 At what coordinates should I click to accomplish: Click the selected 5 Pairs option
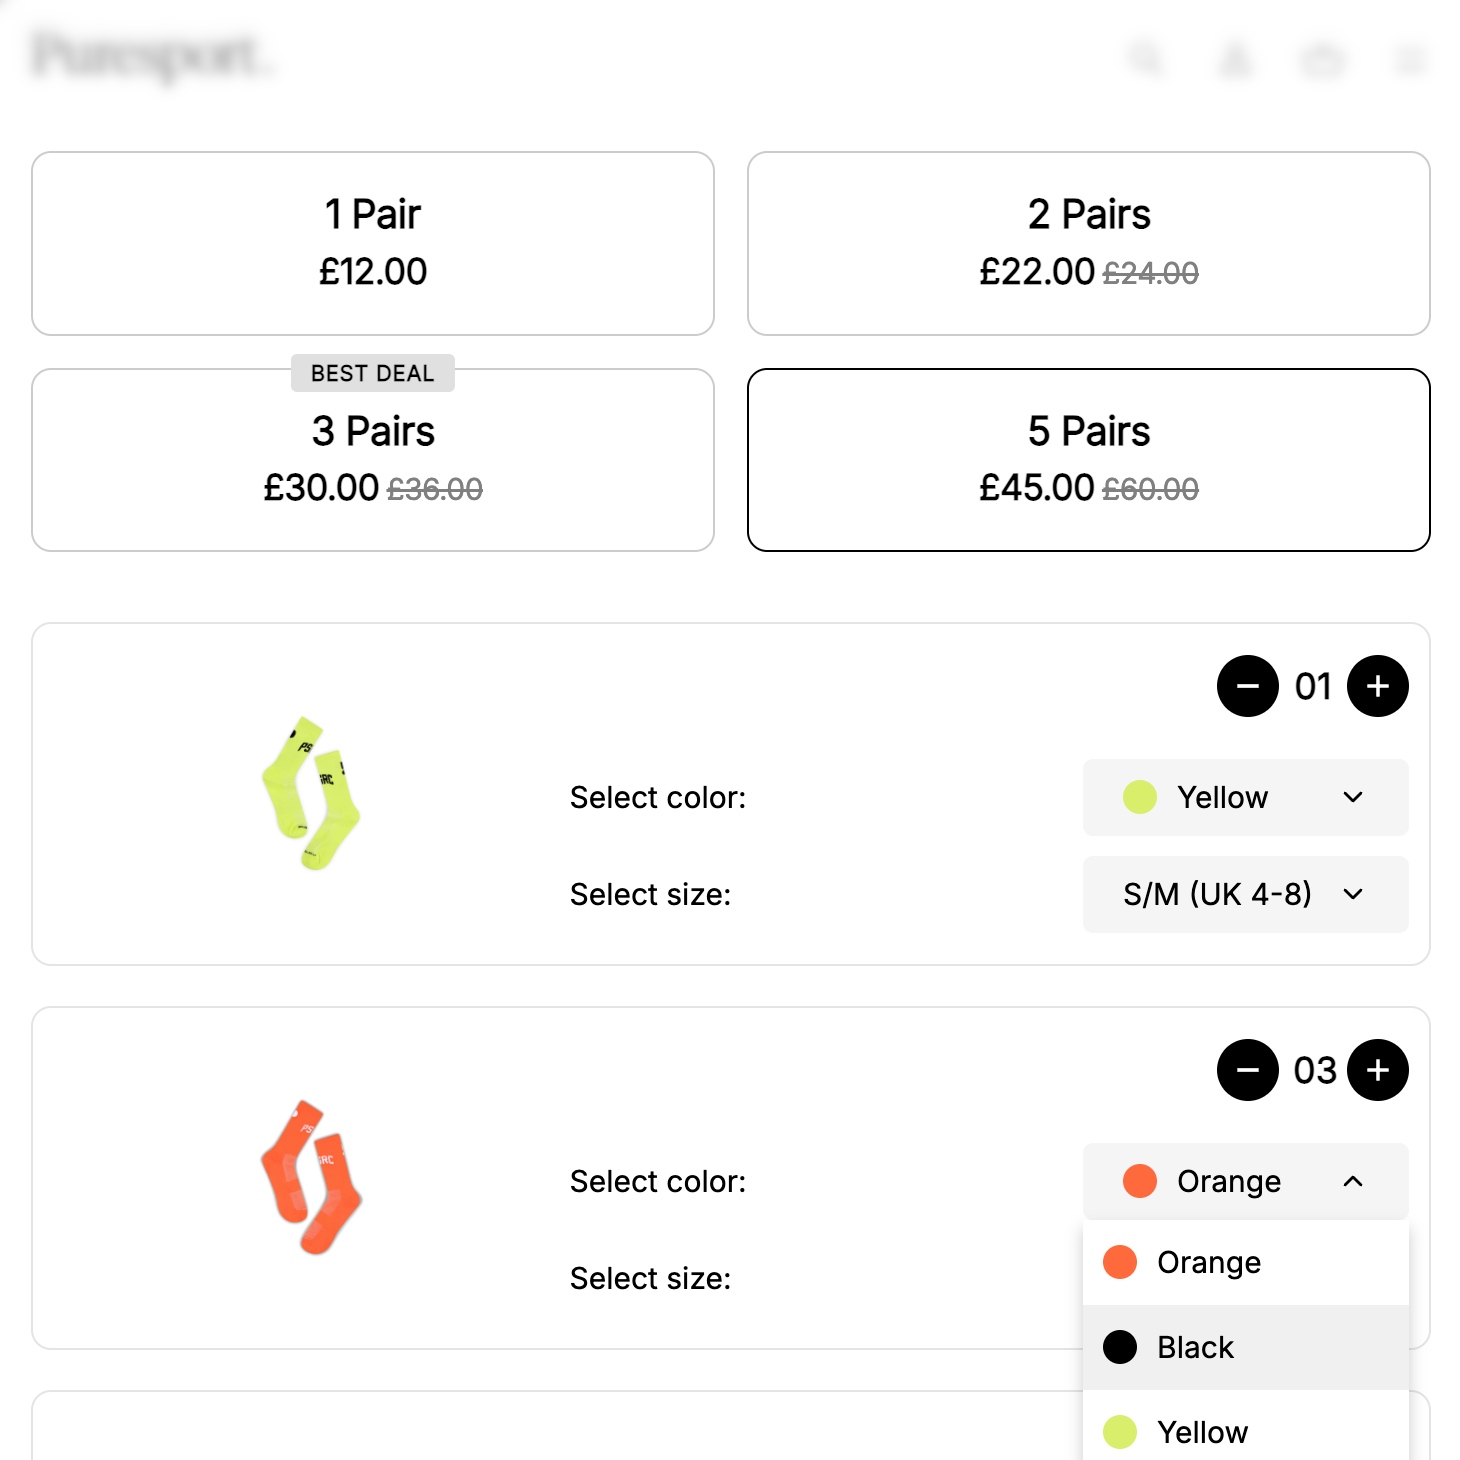click(1088, 459)
